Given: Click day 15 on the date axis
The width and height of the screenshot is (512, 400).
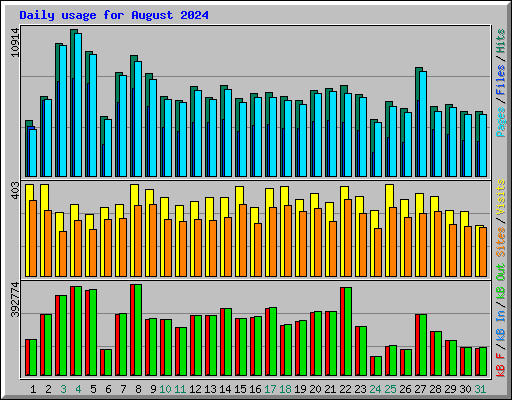Looking at the screenshot, I should [x=240, y=389].
